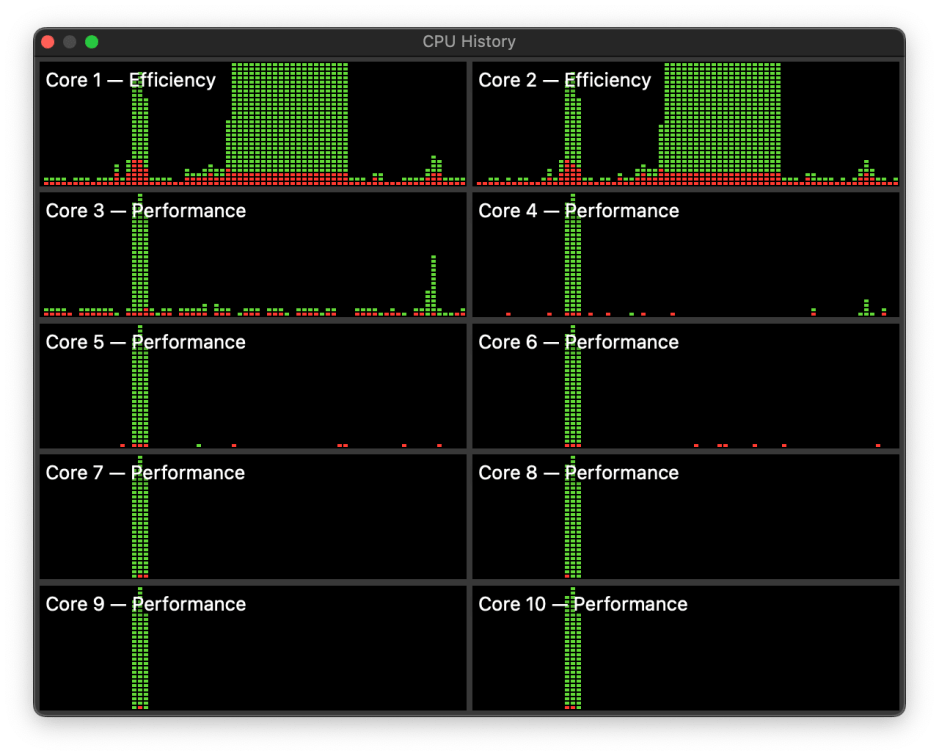
Task: Click the Core 6 — Performance label
Action: click(578, 342)
